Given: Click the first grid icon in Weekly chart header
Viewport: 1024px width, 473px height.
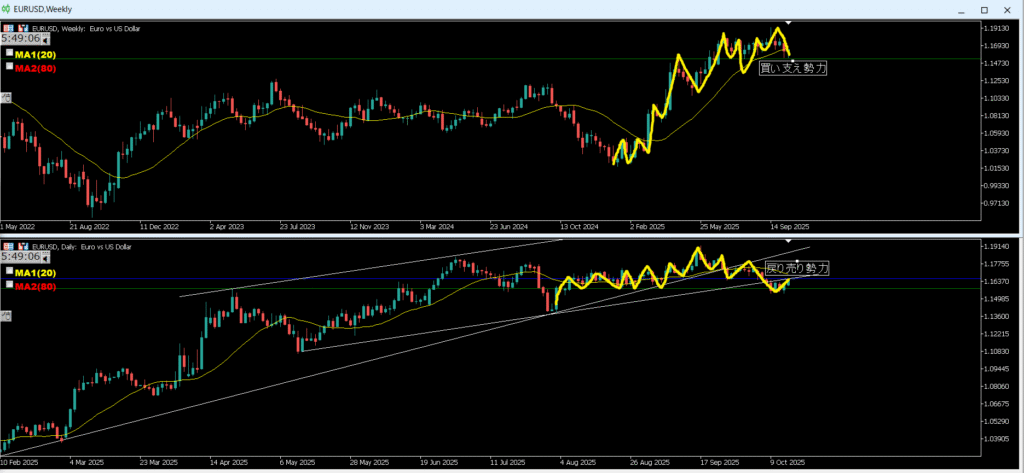Looking at the screenshot, I should click(x=7, y=28).
